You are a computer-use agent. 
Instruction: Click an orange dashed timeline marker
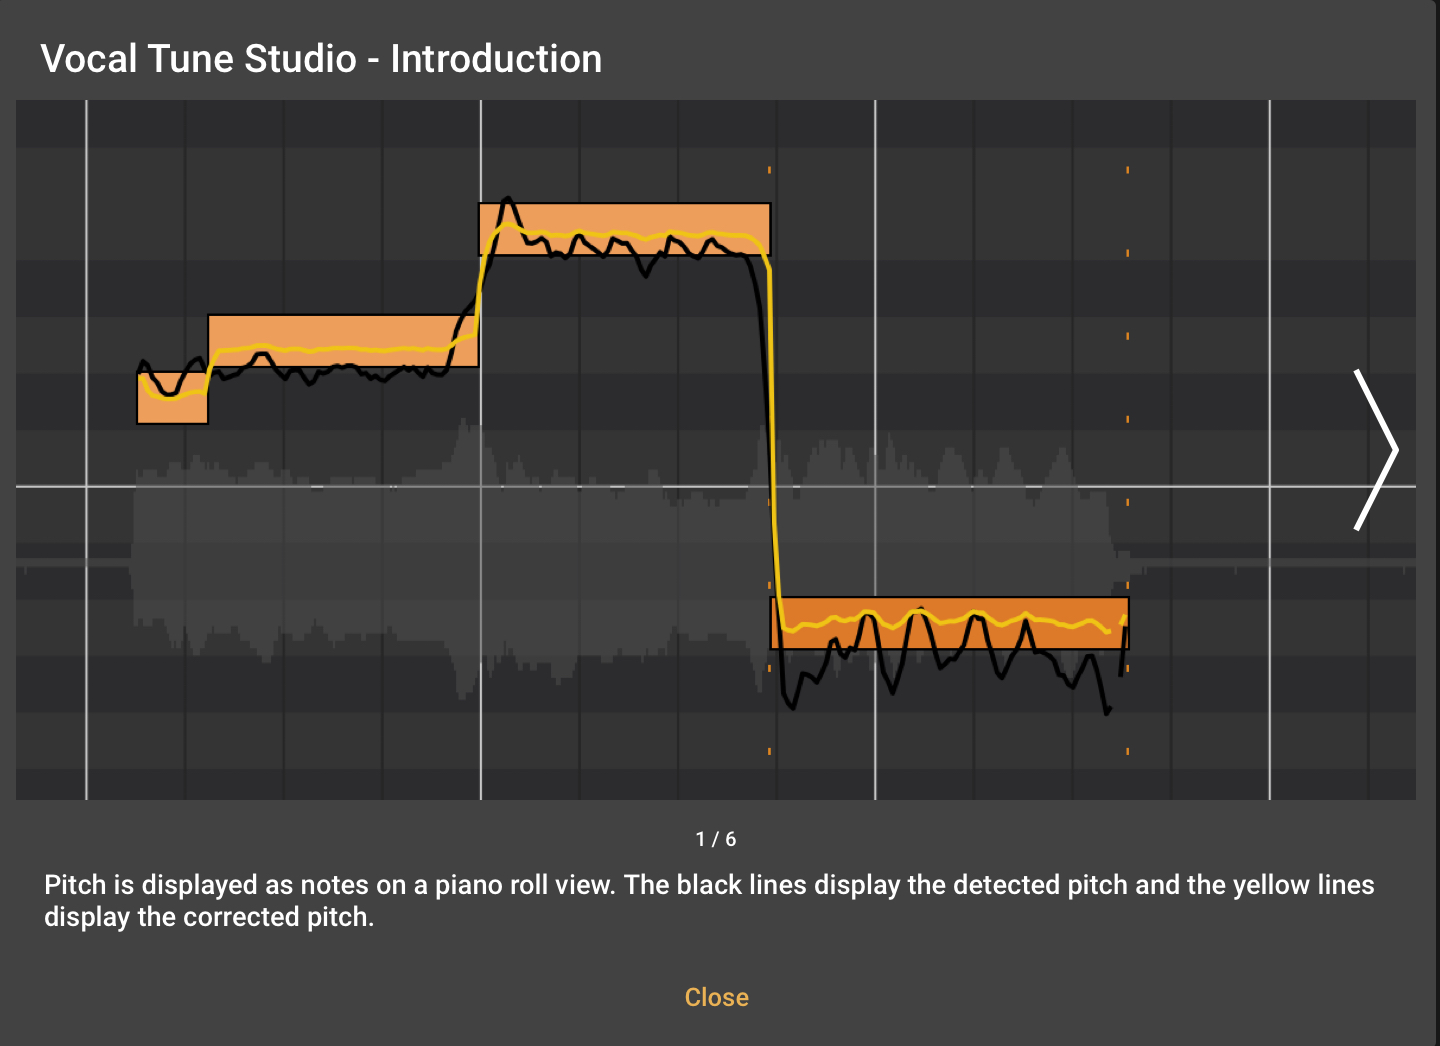click(768, 172)
